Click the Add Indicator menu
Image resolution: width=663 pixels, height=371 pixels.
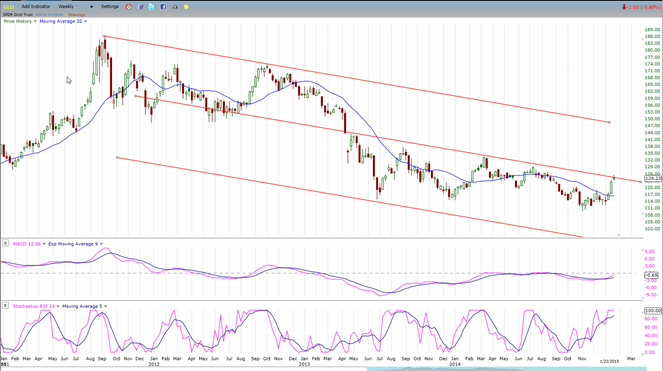[x=36, y=7]
